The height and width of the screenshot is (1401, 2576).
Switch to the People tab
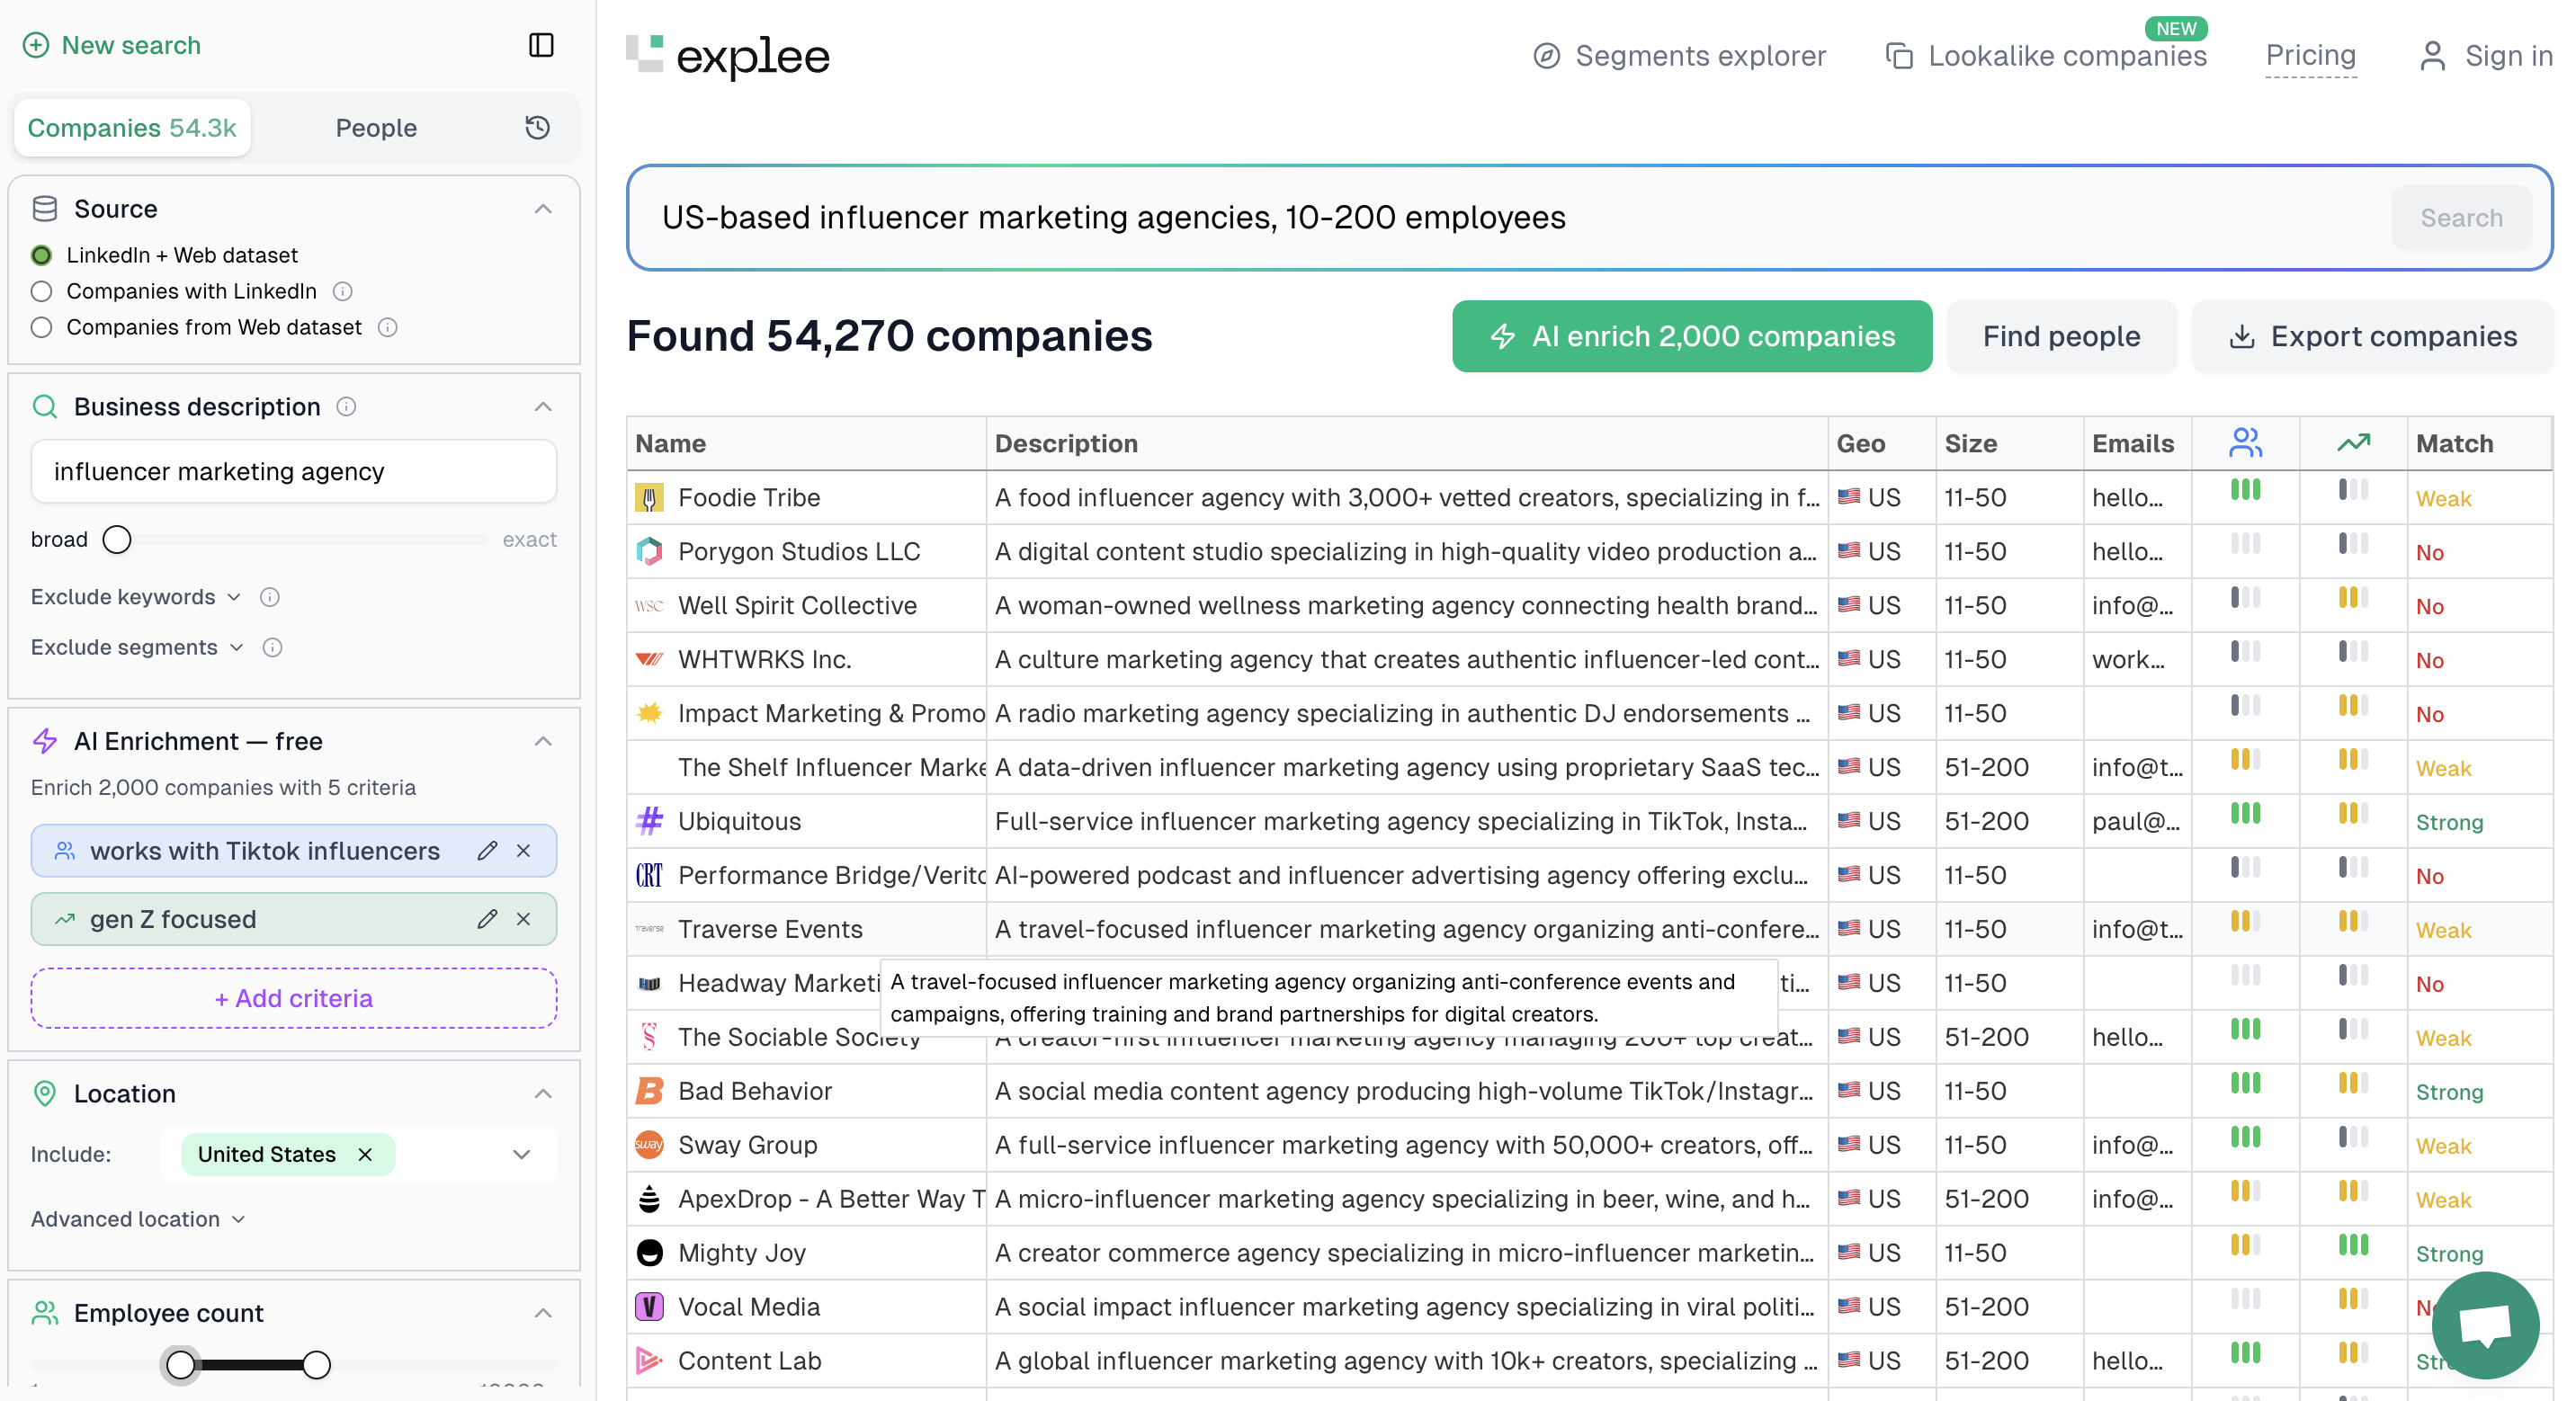[376, 127]
